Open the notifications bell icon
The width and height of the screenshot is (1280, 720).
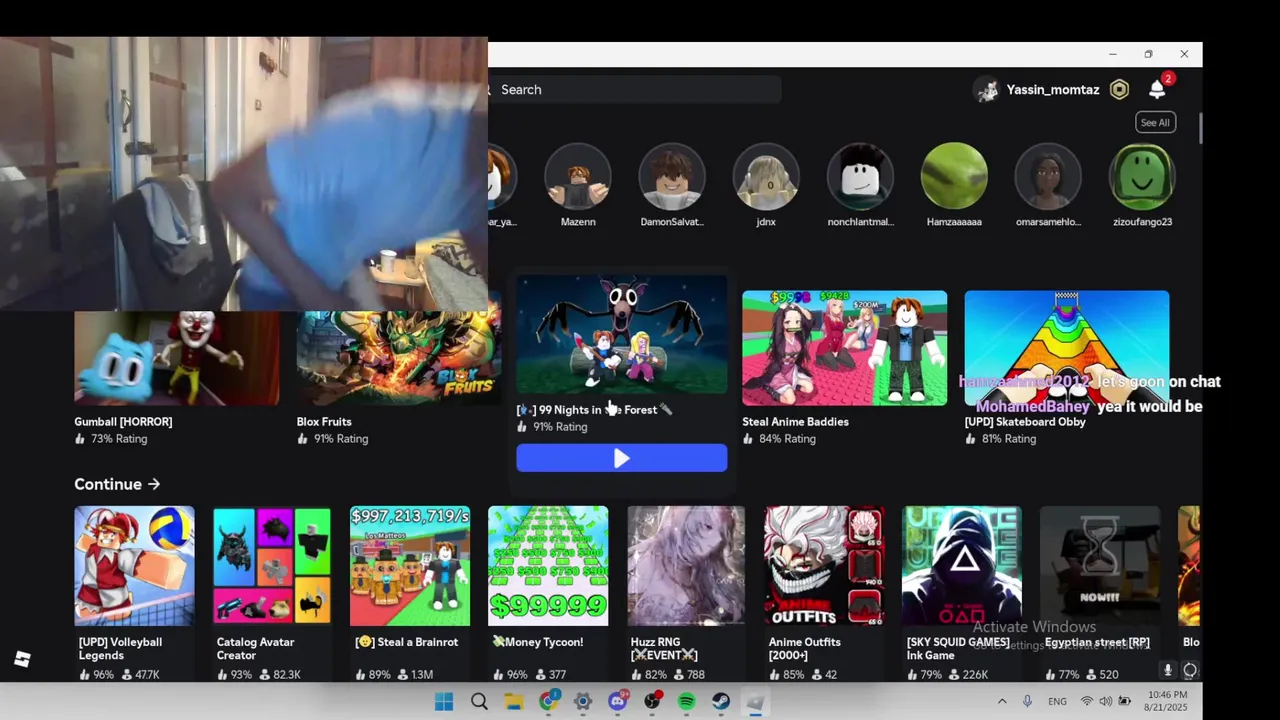coord(1157,90)
